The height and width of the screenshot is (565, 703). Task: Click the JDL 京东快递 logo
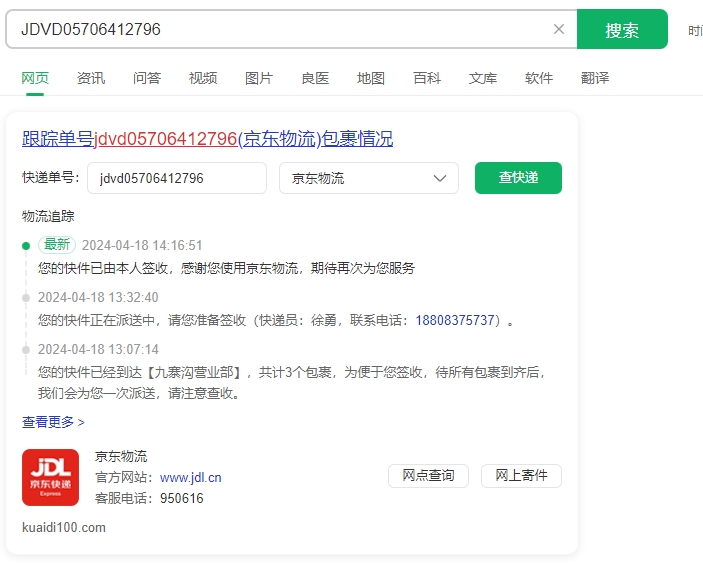[x=50, y=478]
